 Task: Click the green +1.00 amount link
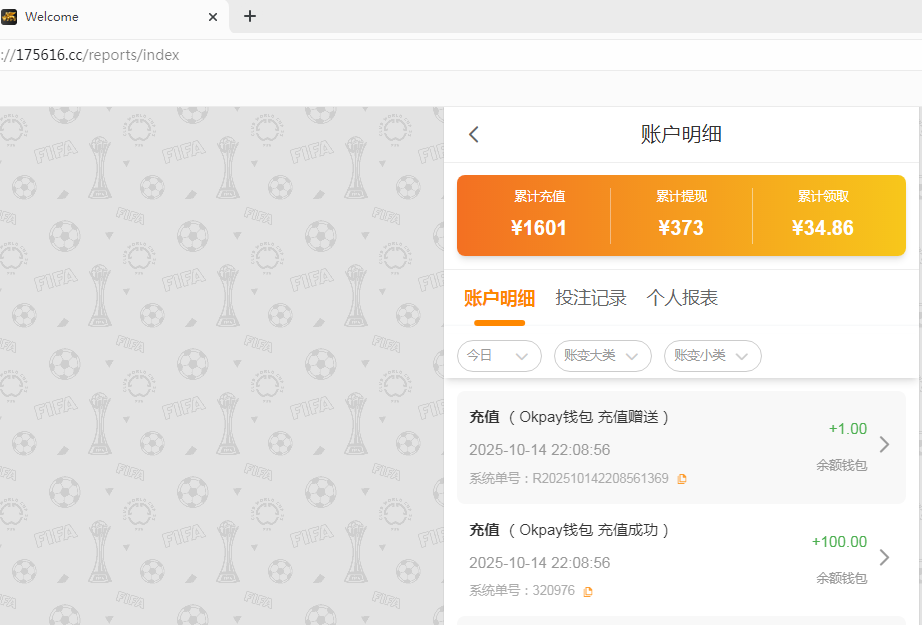tap(847, 428)
